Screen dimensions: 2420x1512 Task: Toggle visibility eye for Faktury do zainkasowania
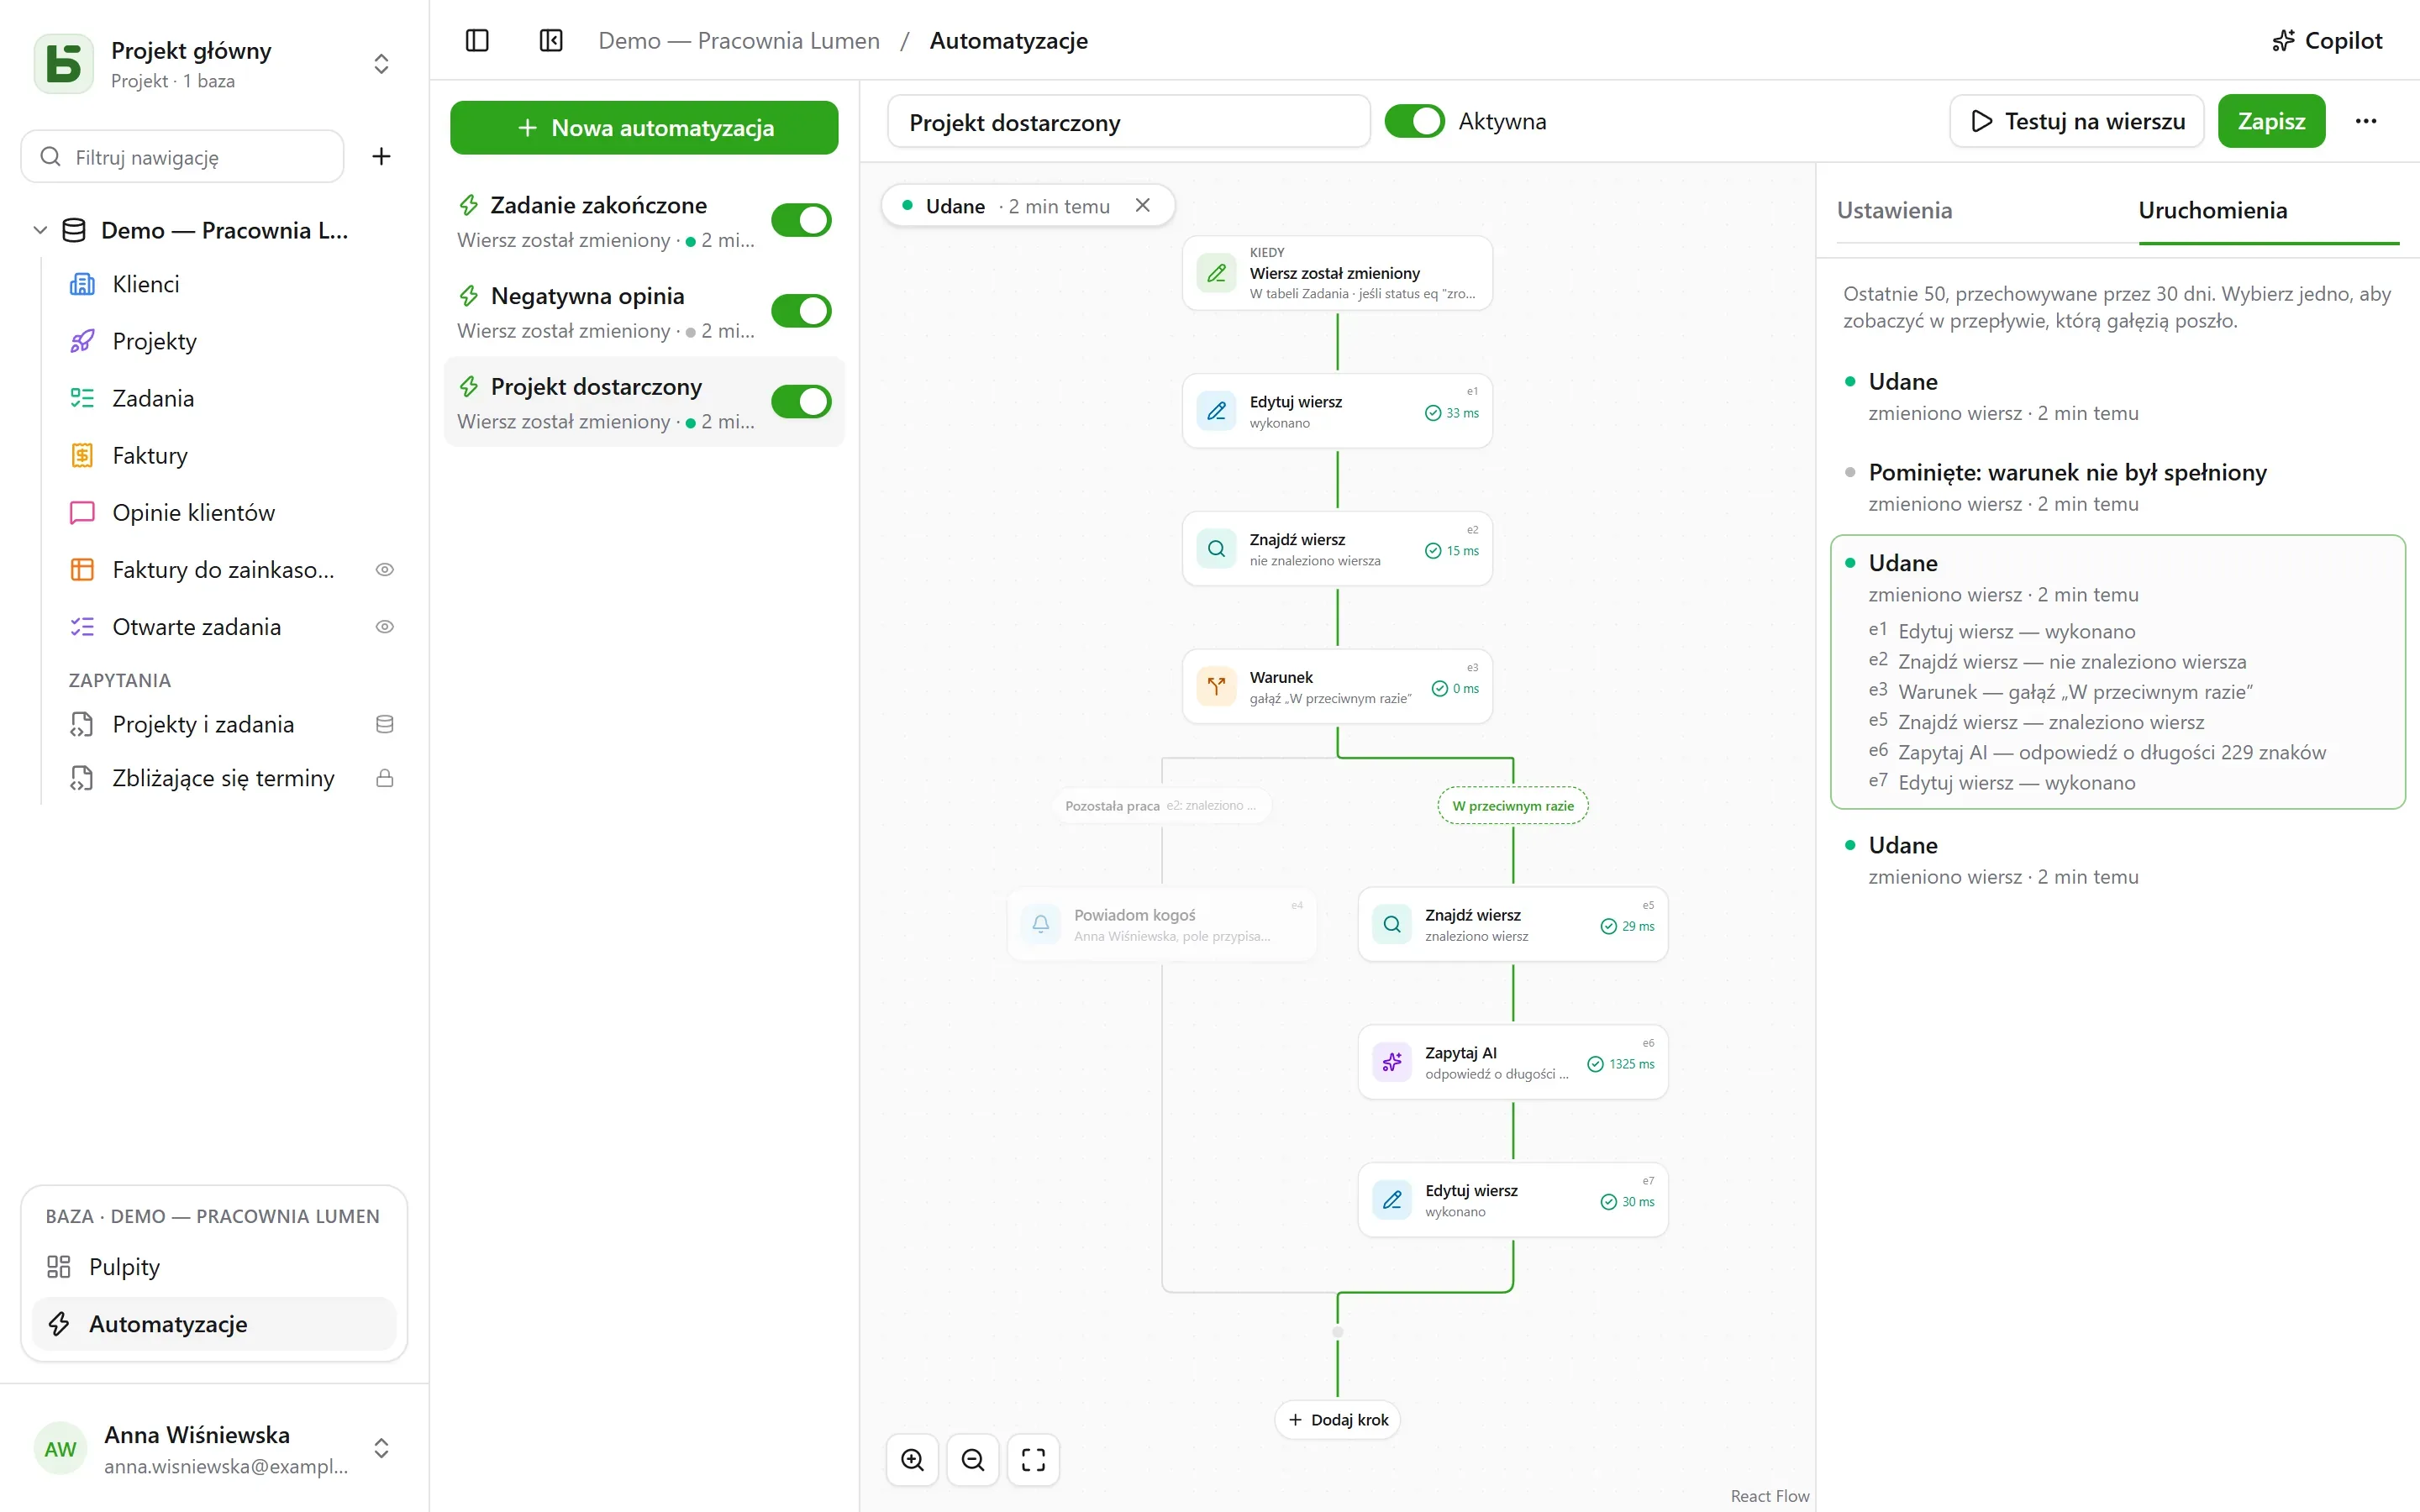384,570
